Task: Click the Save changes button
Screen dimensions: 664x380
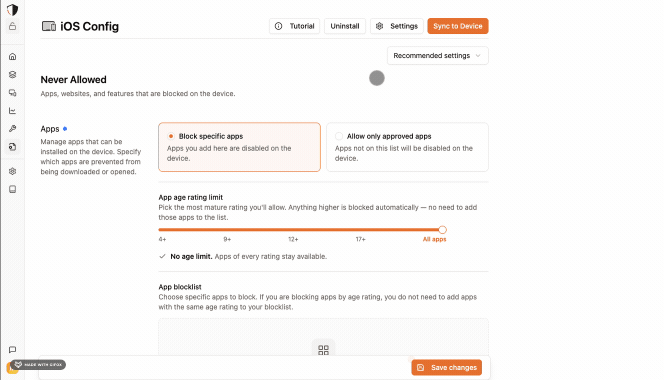Action: 447,368
